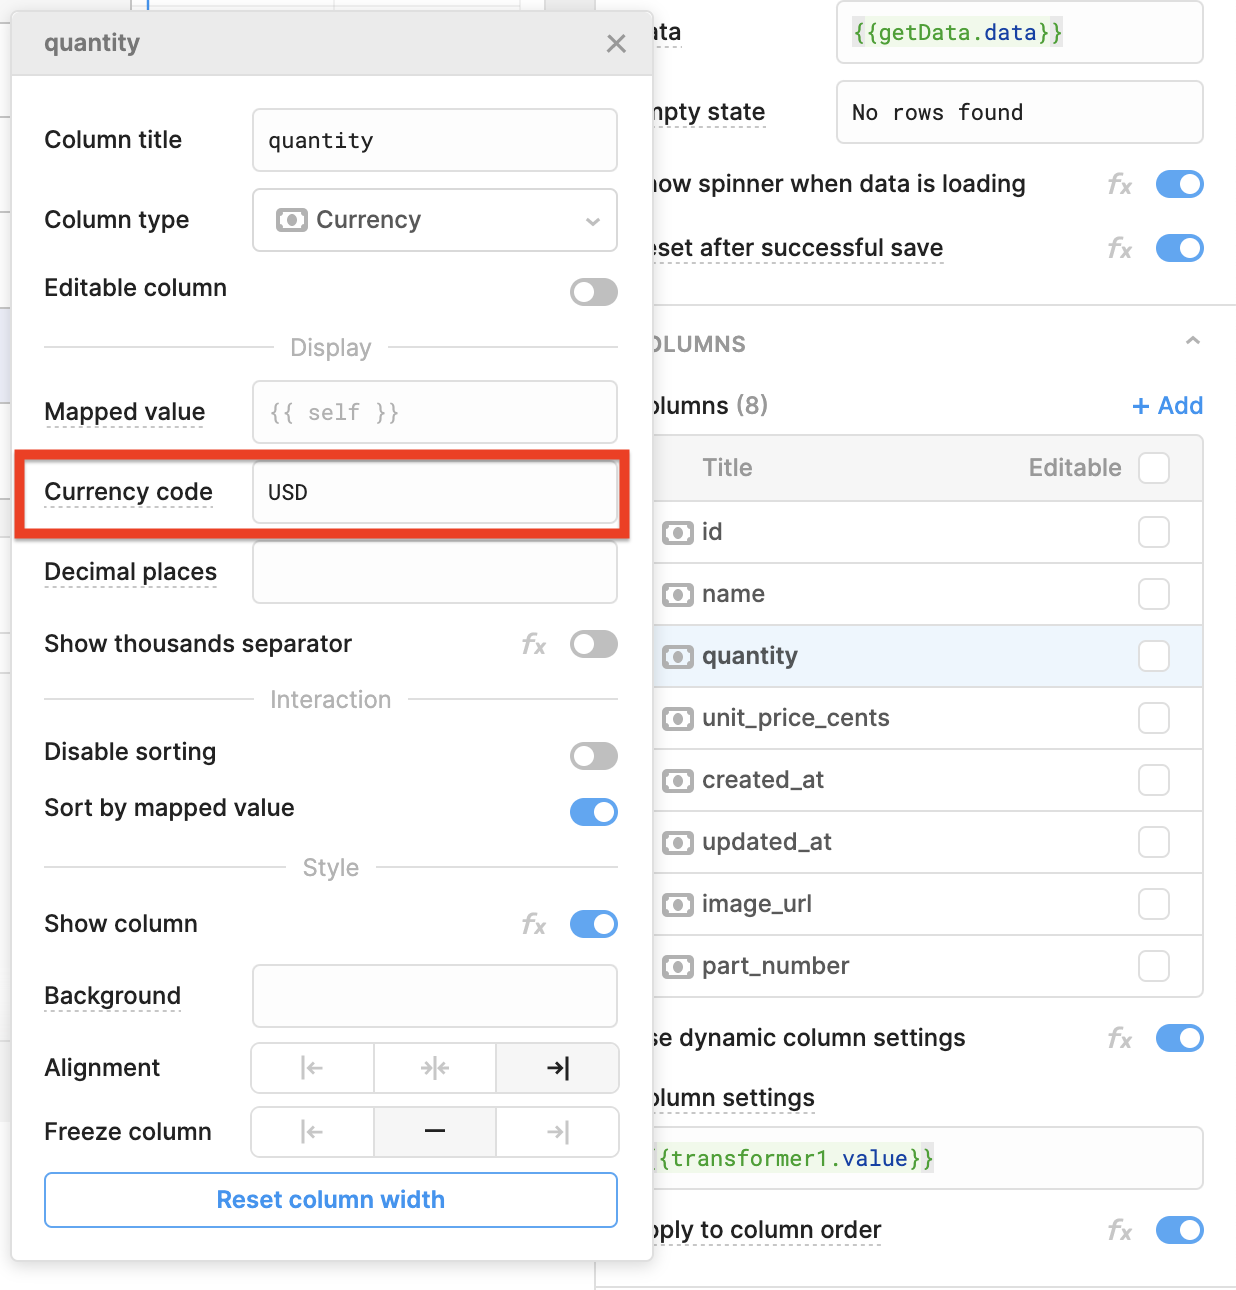Click currency icon next to unit_price_cents
1236x1290 pixels.
click(678, 719)
